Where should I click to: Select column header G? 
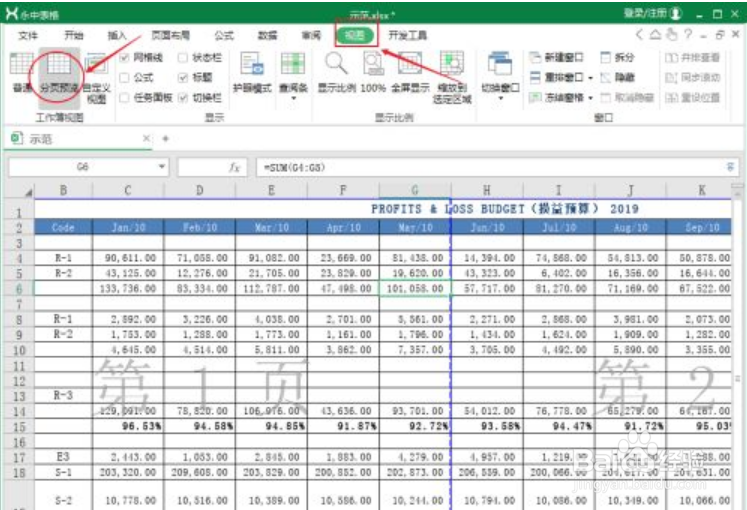pyautogui.click(x=415, y=190)
